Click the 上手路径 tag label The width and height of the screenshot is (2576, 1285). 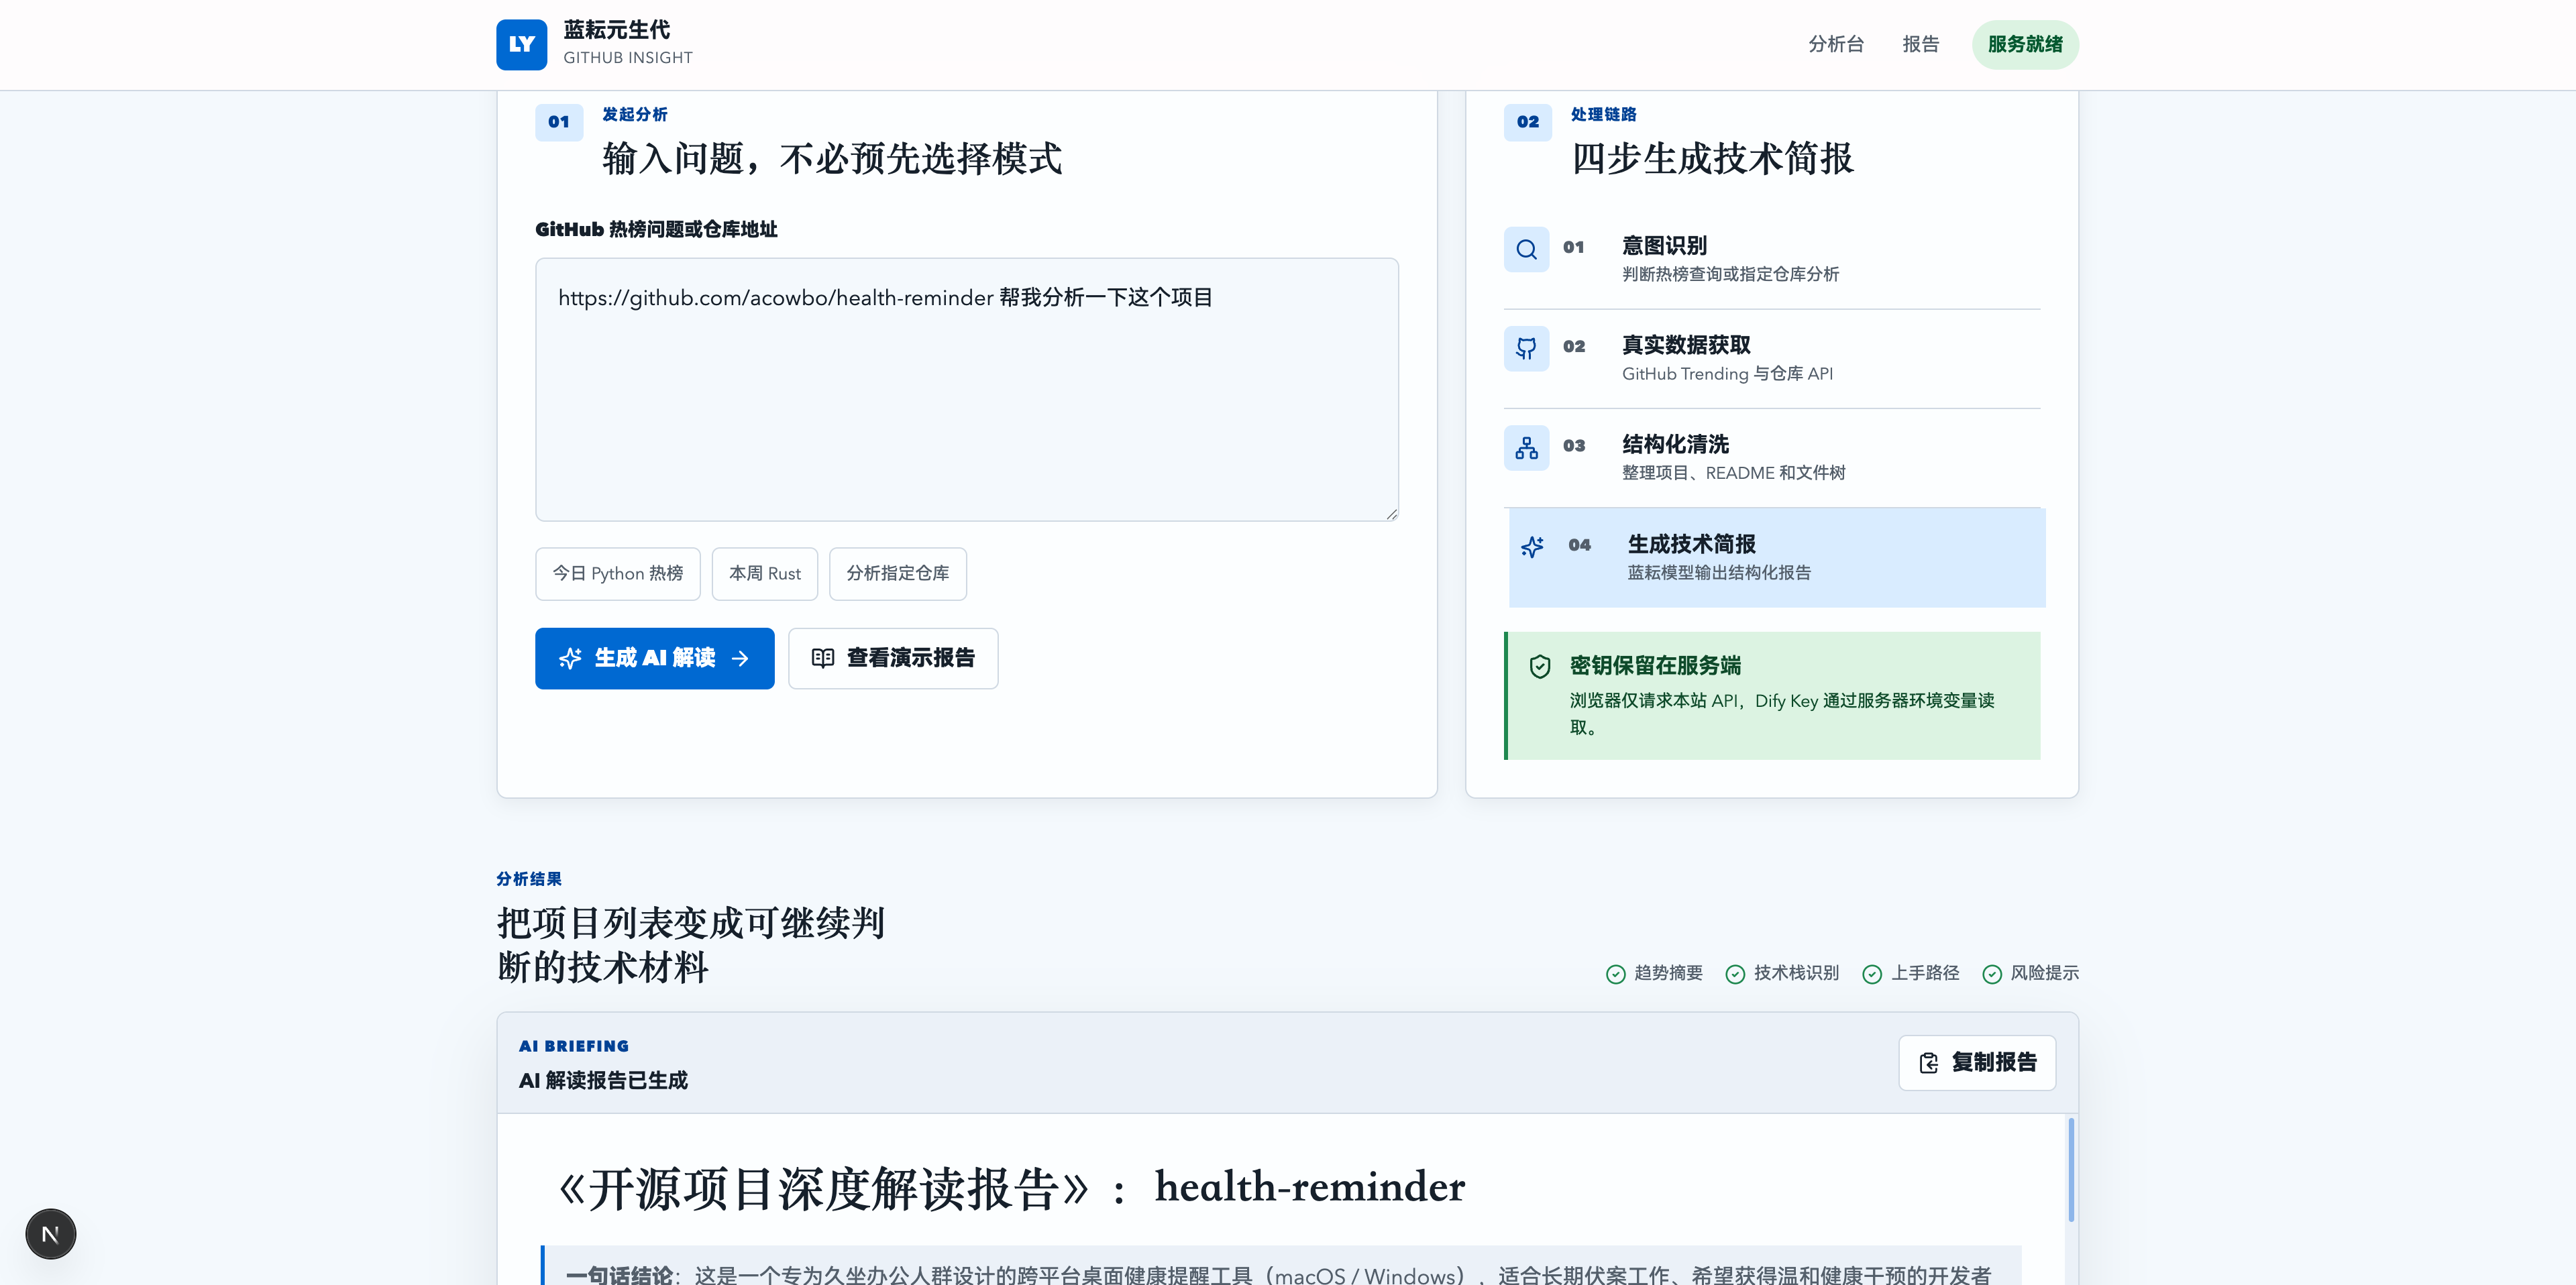[x=1924, y=973]
